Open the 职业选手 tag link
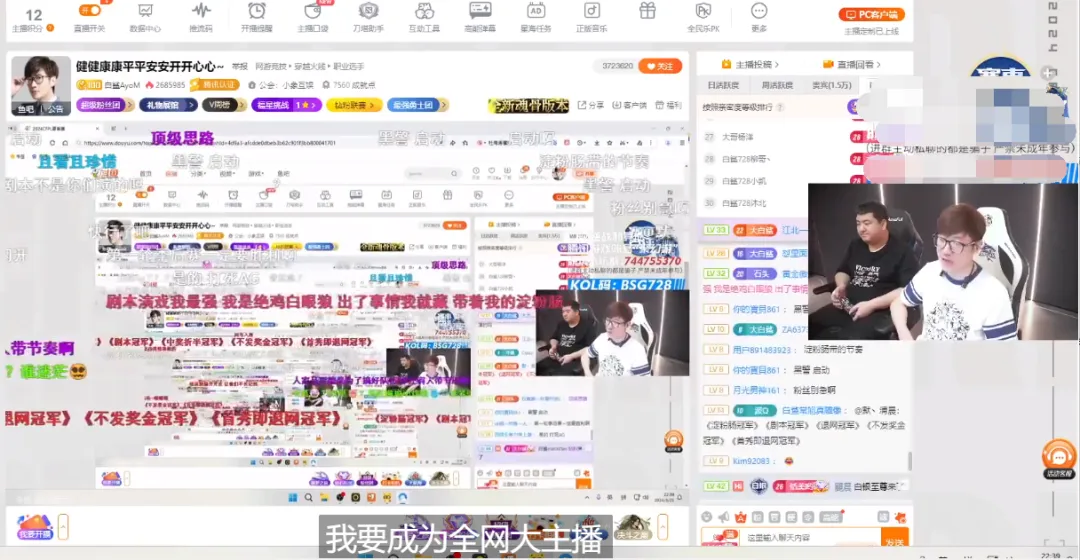The height and width of the screenshot is (560, 1080). coord(349,67)
